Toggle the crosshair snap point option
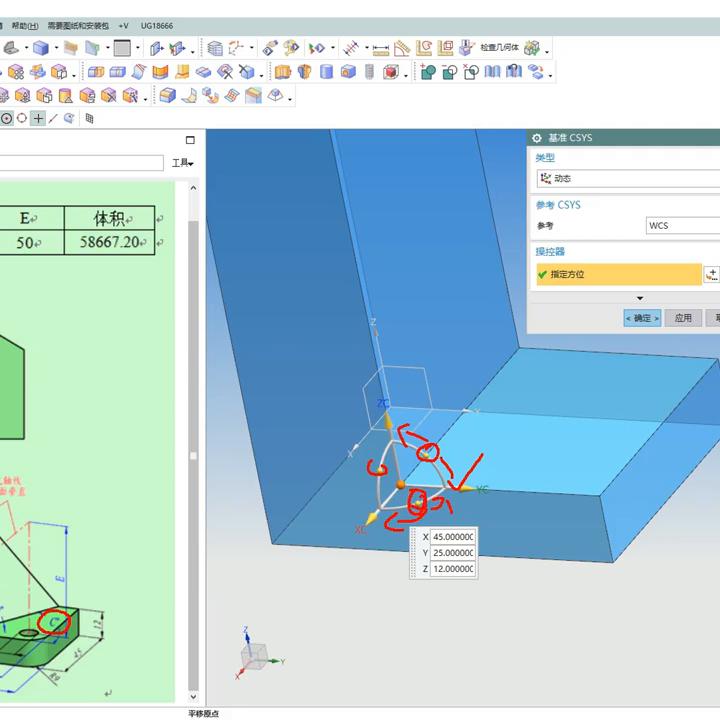The image size is (720, 720). coord(38,118)
